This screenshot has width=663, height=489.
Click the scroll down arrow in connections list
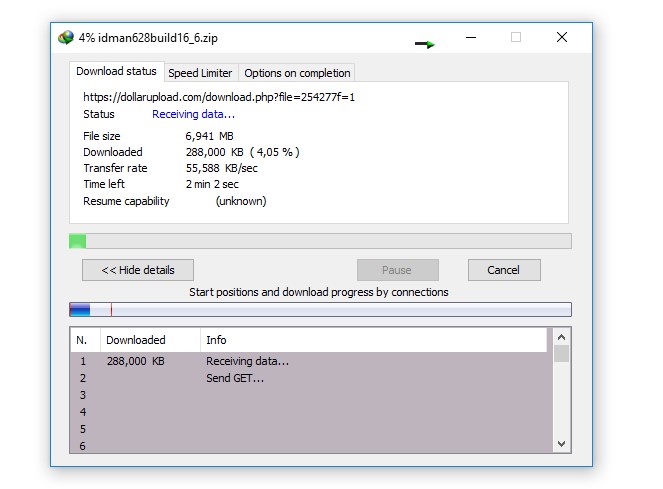[562, 444]
